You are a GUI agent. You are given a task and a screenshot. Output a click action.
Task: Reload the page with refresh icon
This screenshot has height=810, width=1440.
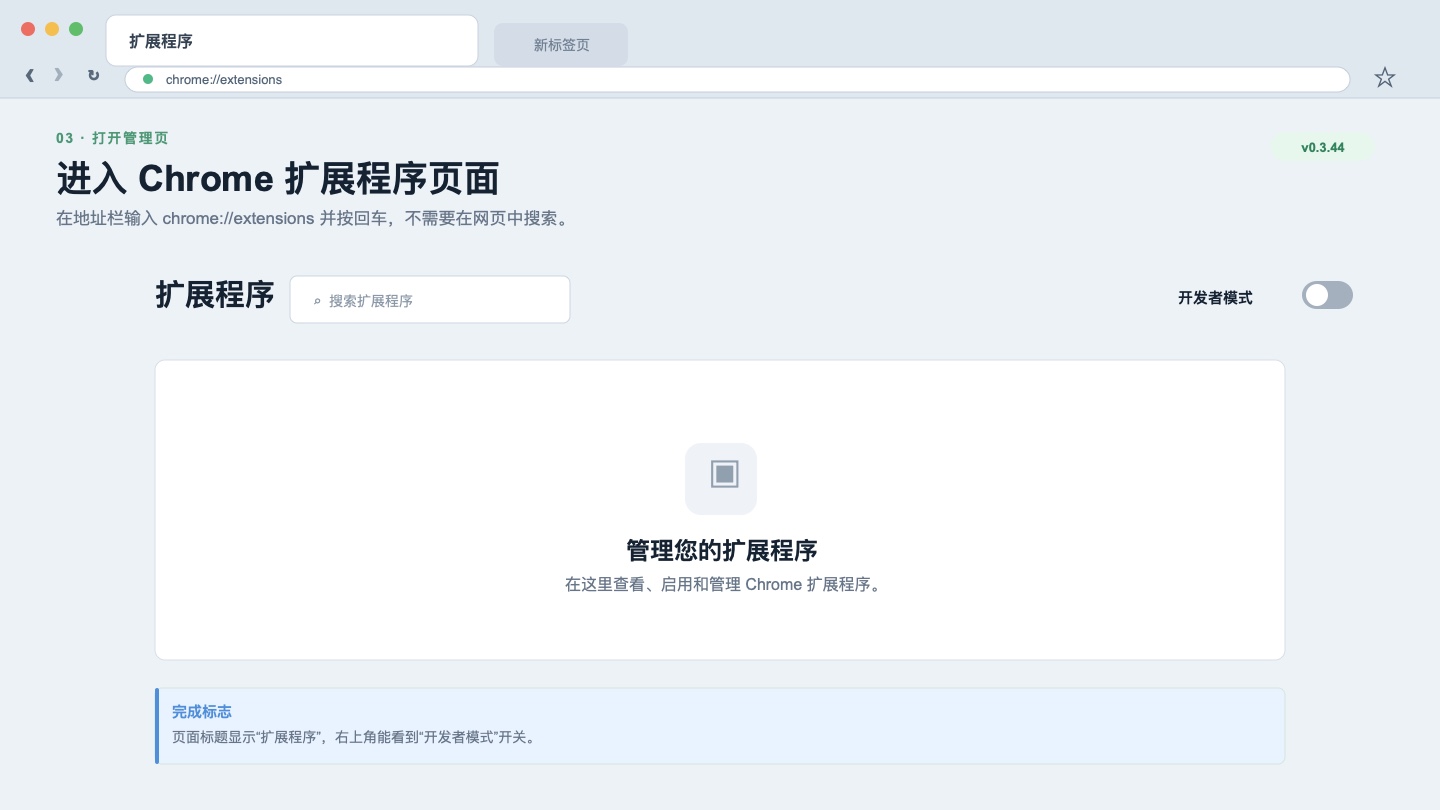93,75
